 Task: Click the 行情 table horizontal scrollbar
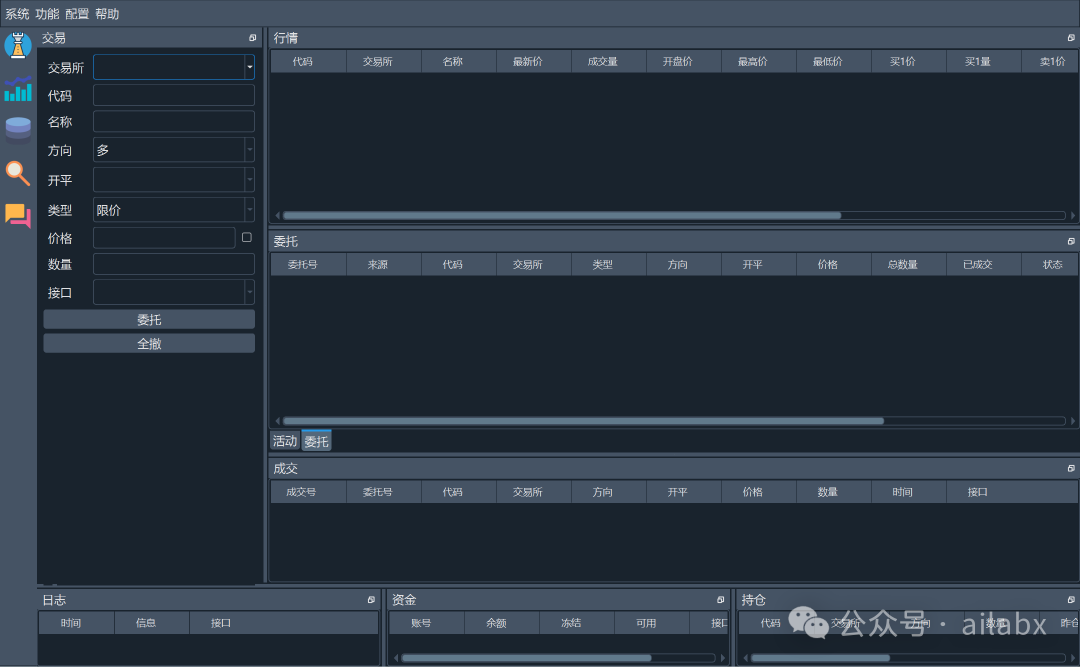[x=561, y=216]
